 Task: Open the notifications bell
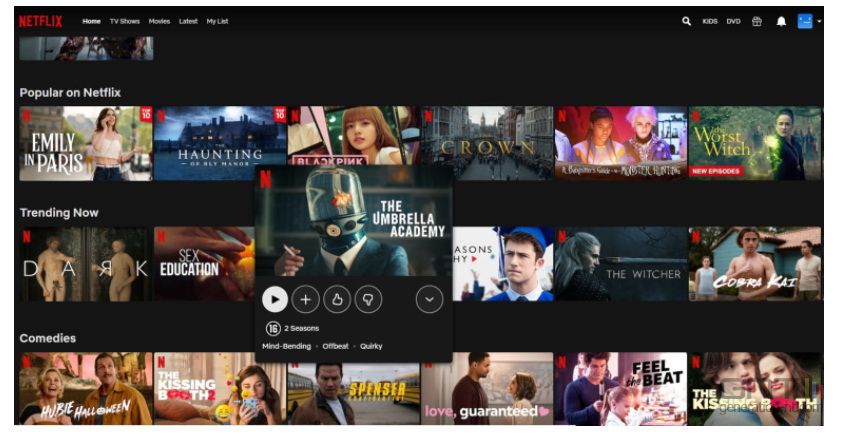pos(781,21)
